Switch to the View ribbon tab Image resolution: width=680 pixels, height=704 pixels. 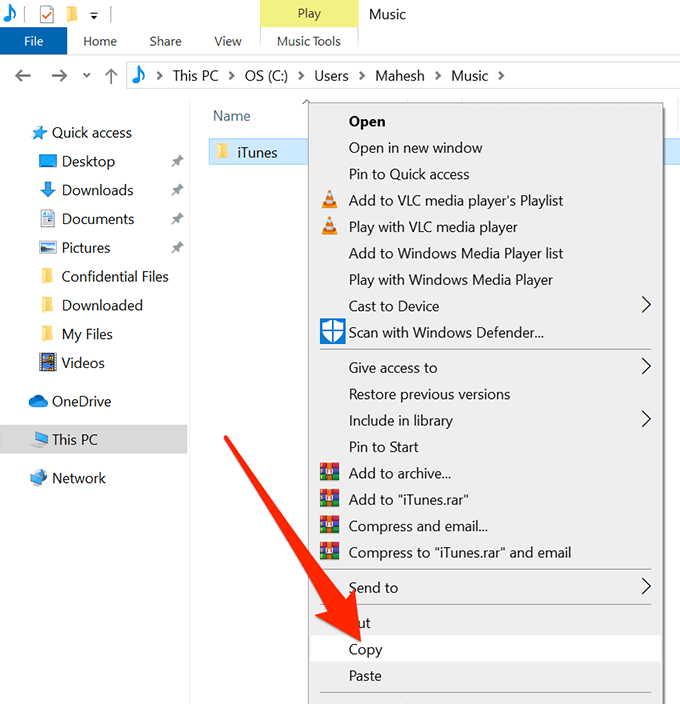tap(228, 41)
